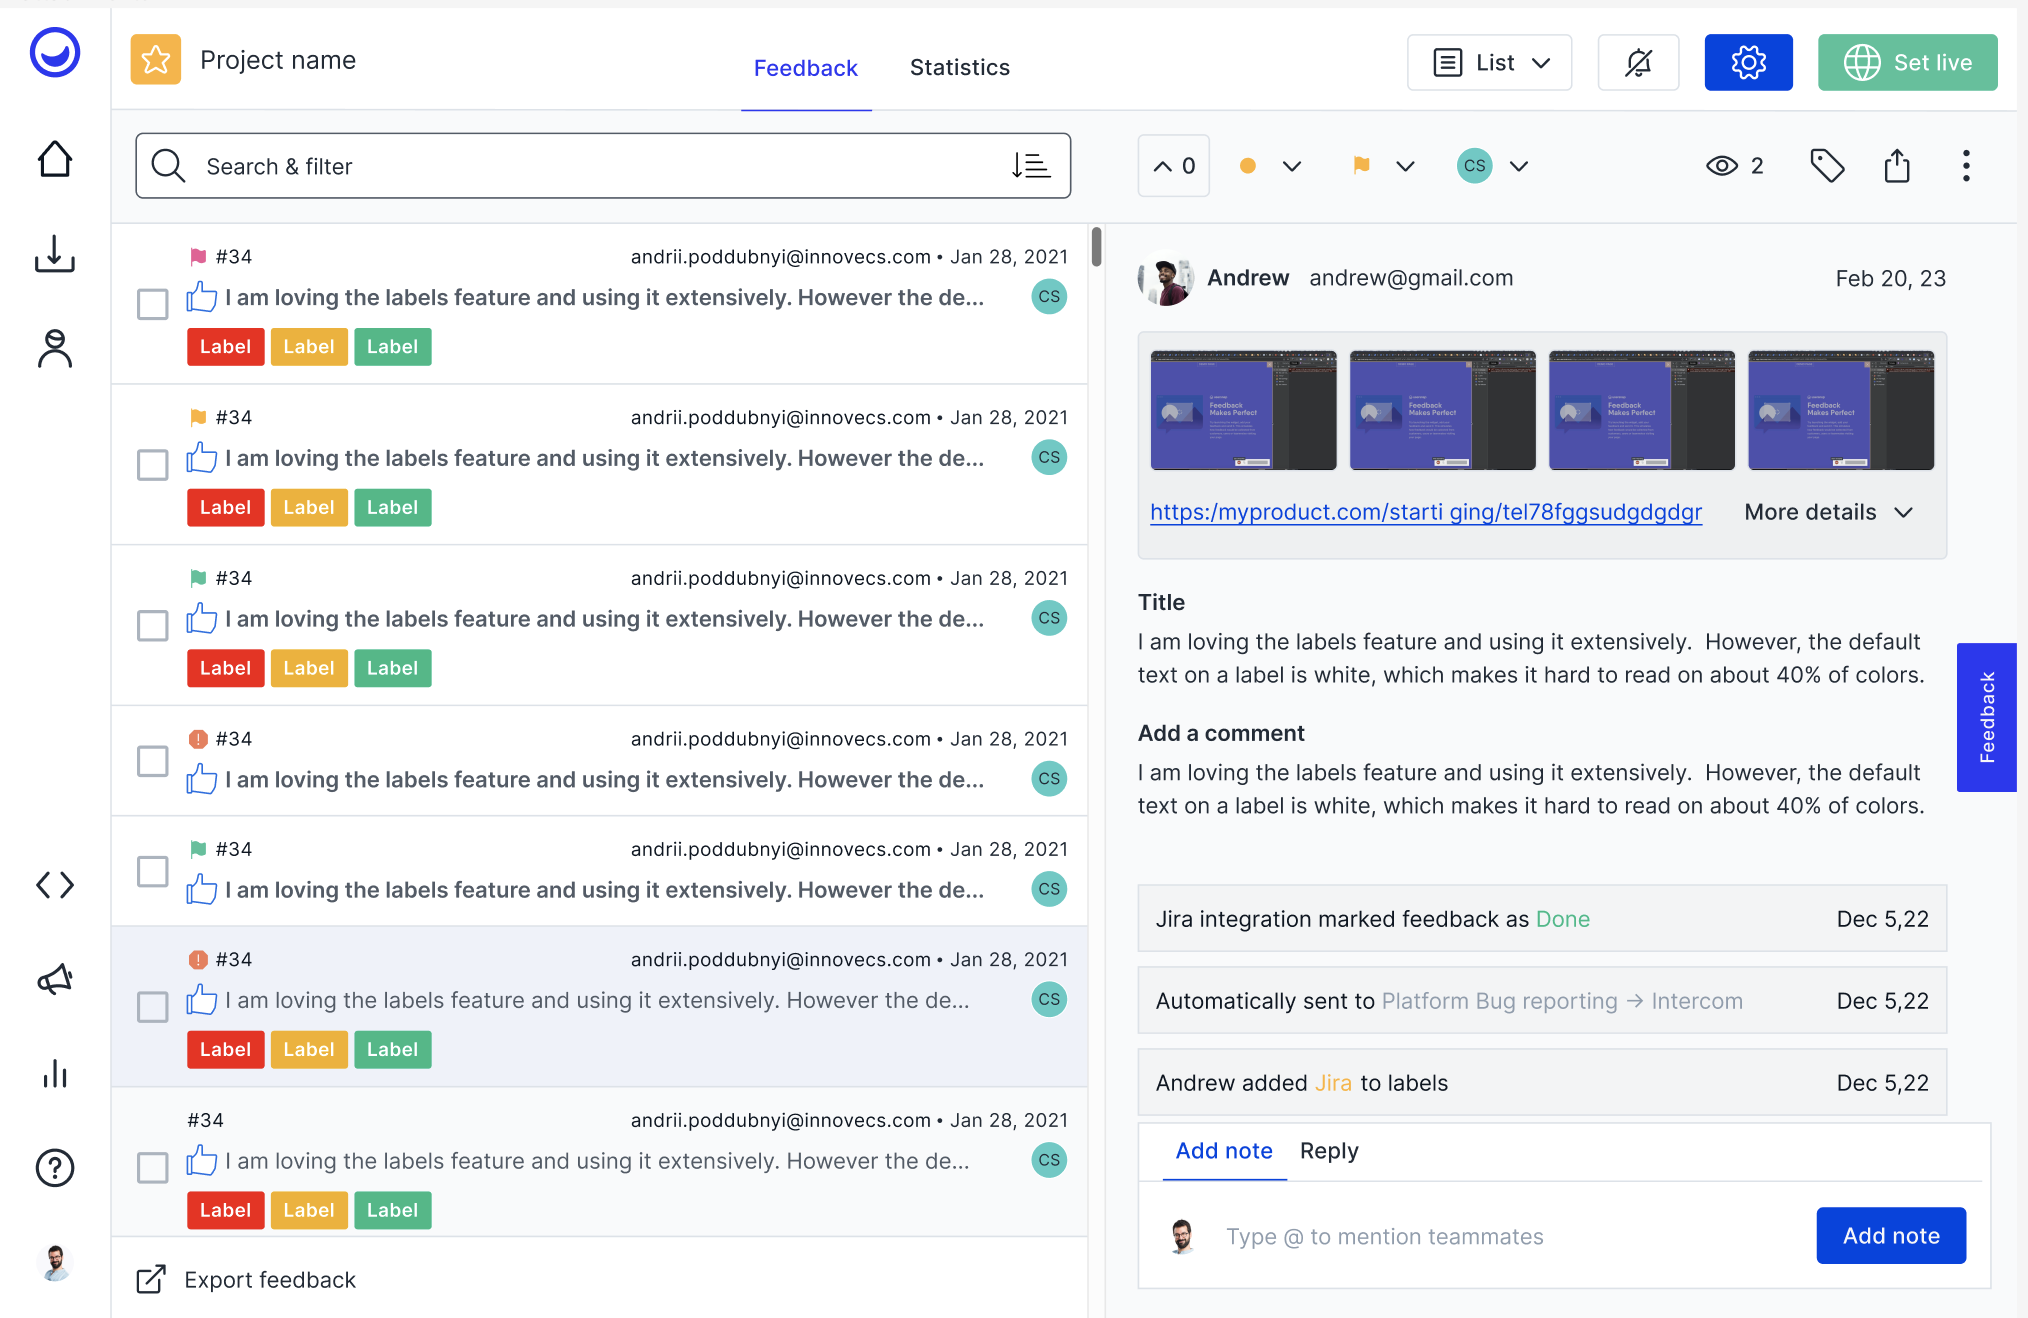
Task: Click the Search & filter field
Action: [x=580, y=166]
